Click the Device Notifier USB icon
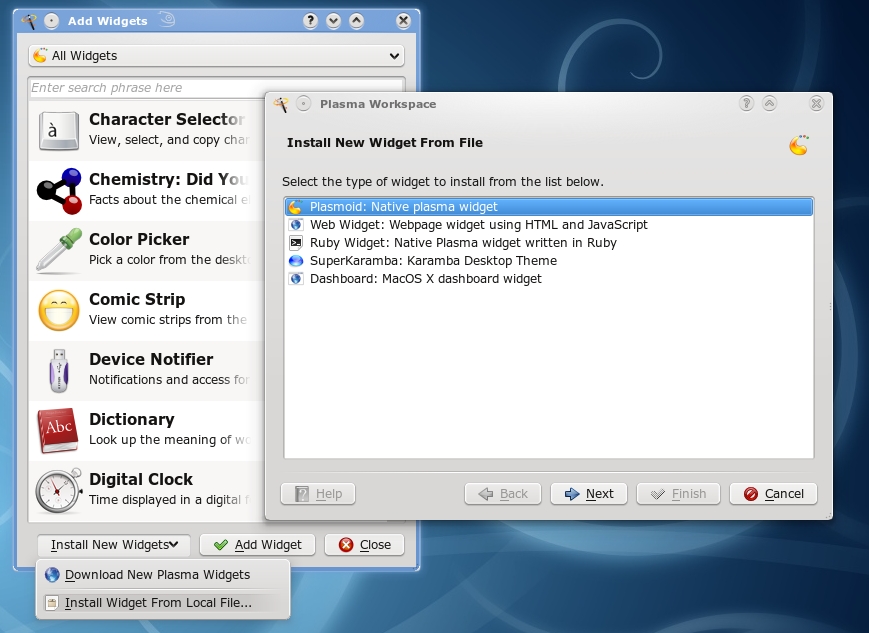Screen dimensions: 869x633 click(58, 370)
